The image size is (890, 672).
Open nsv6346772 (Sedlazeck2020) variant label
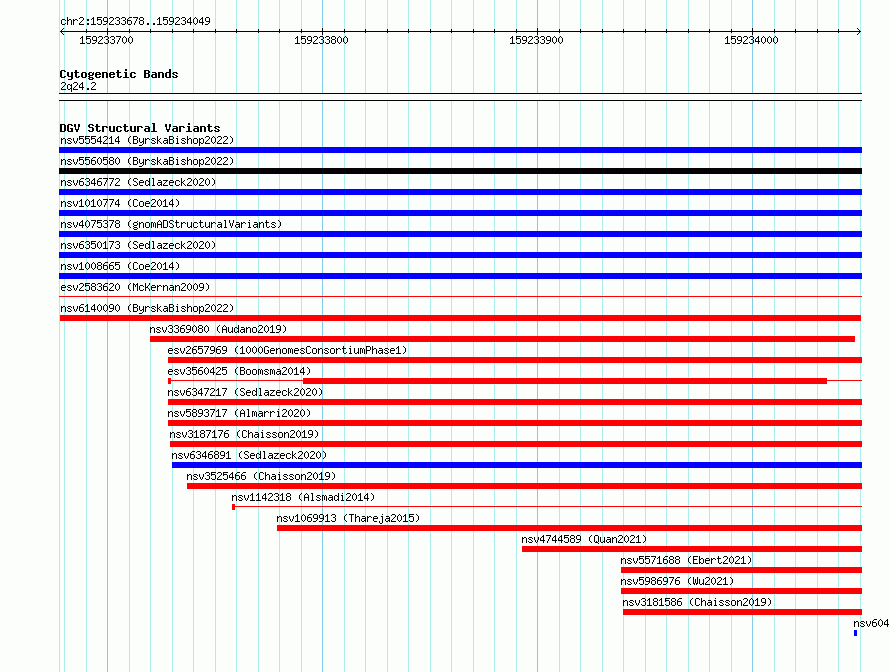138,182
